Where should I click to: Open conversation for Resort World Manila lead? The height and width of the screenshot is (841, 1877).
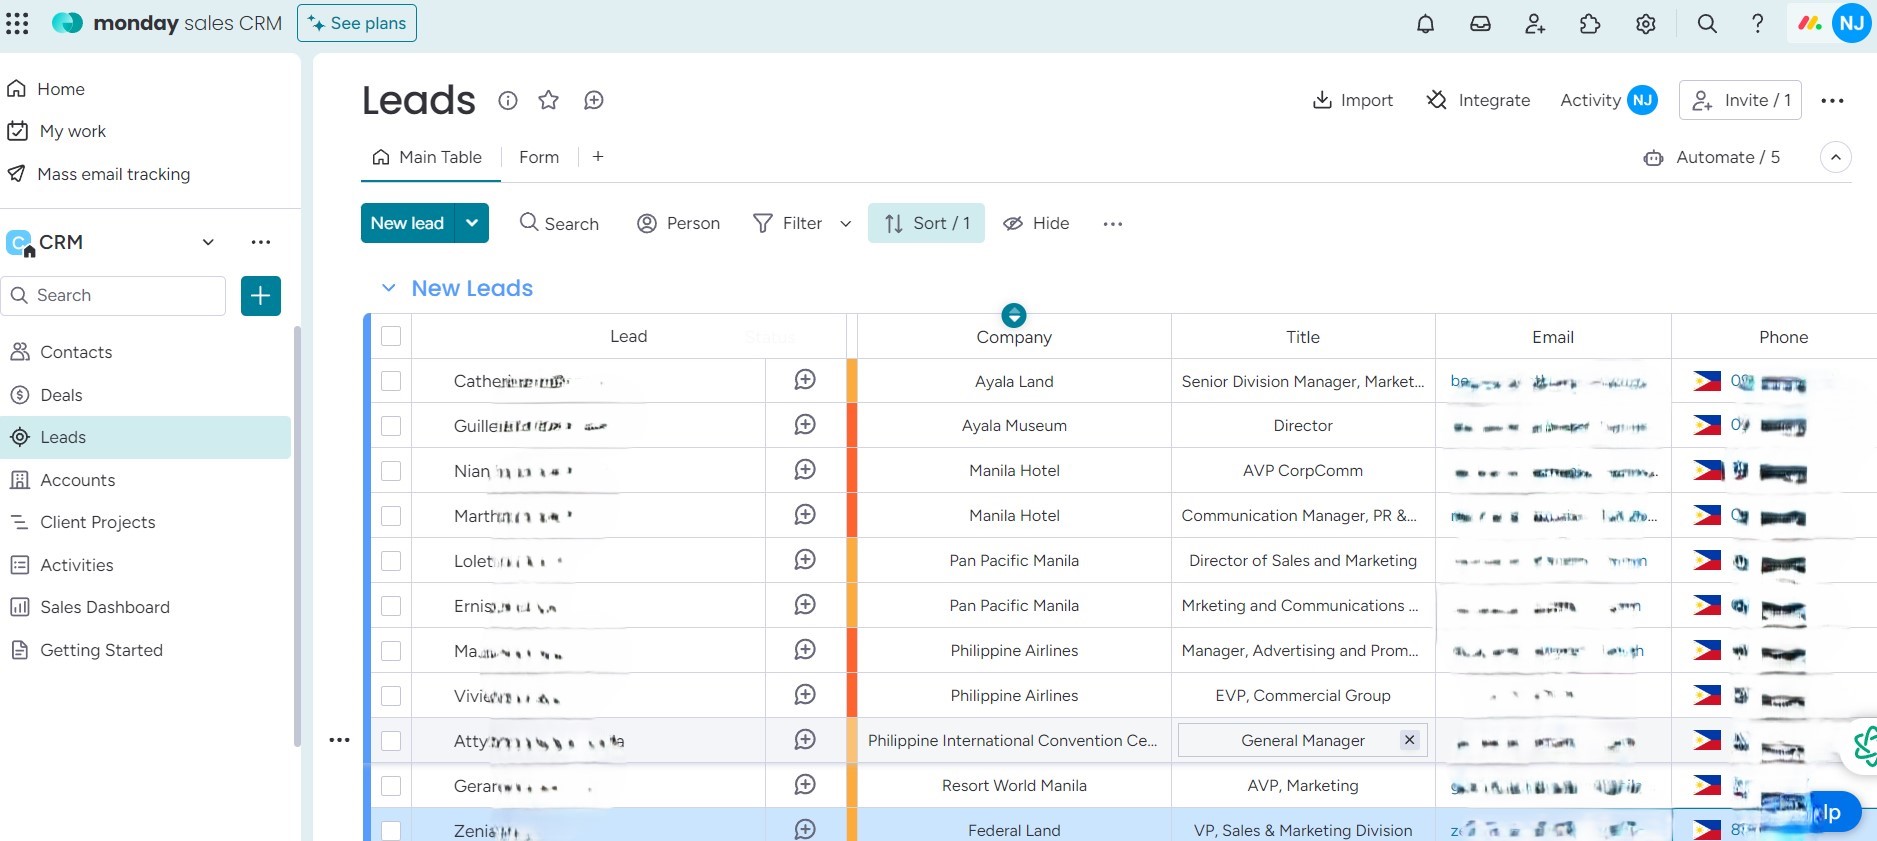tap(805, 785)
